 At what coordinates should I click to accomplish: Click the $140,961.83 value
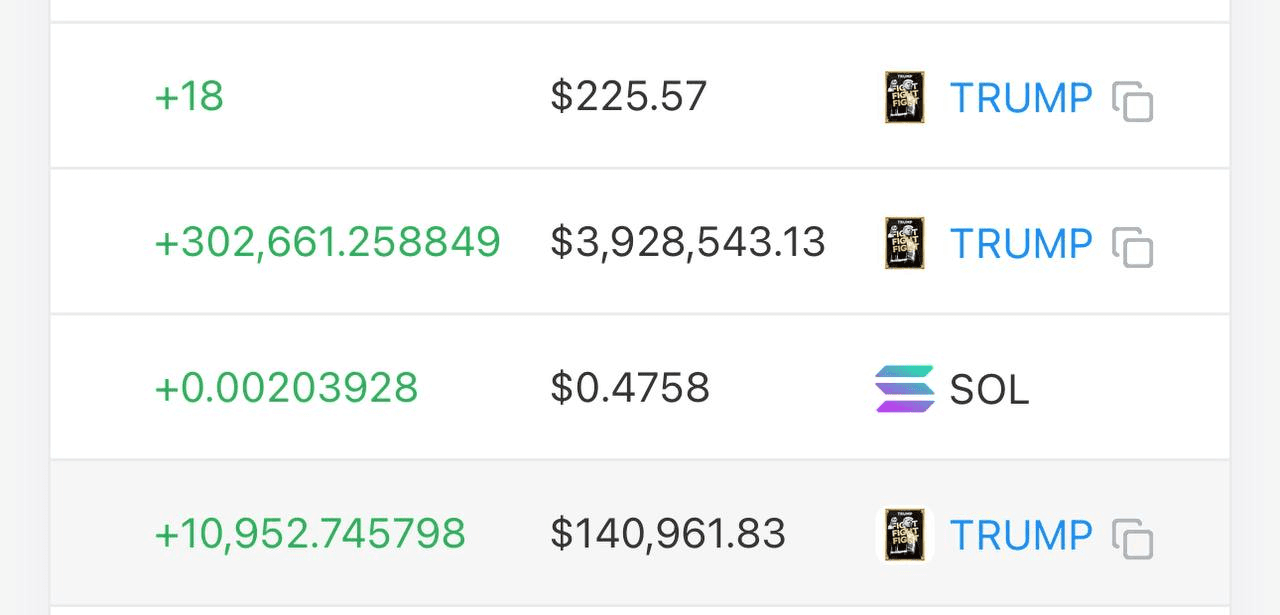click(668, 533)
